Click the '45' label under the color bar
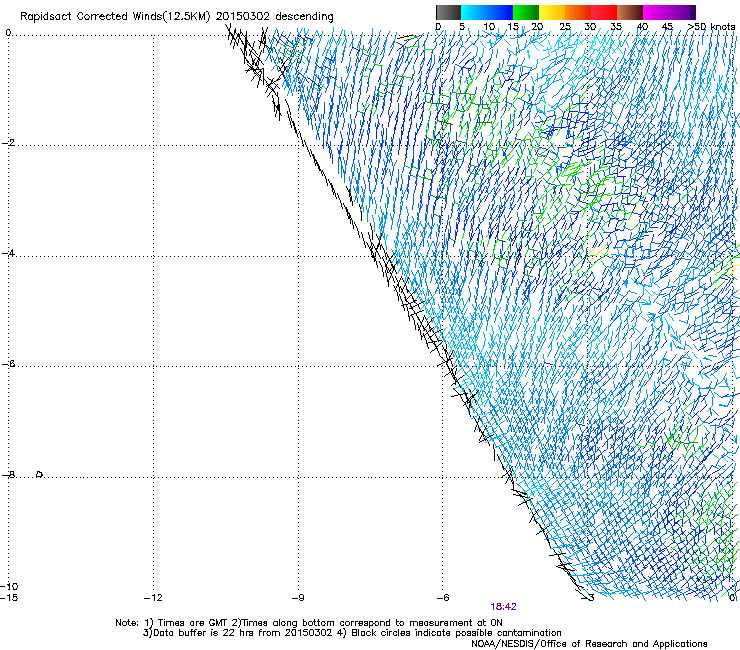This screenshot has width=740, height=650. tap(667, 27)
